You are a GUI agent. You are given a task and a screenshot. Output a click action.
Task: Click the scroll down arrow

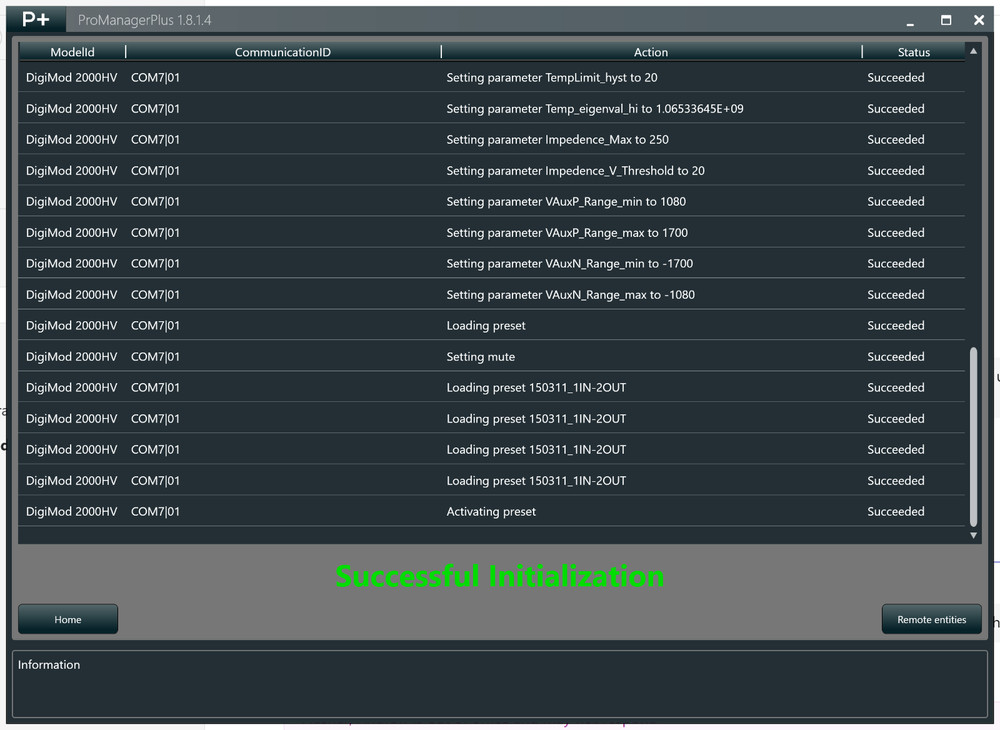(x=973, y=536)
